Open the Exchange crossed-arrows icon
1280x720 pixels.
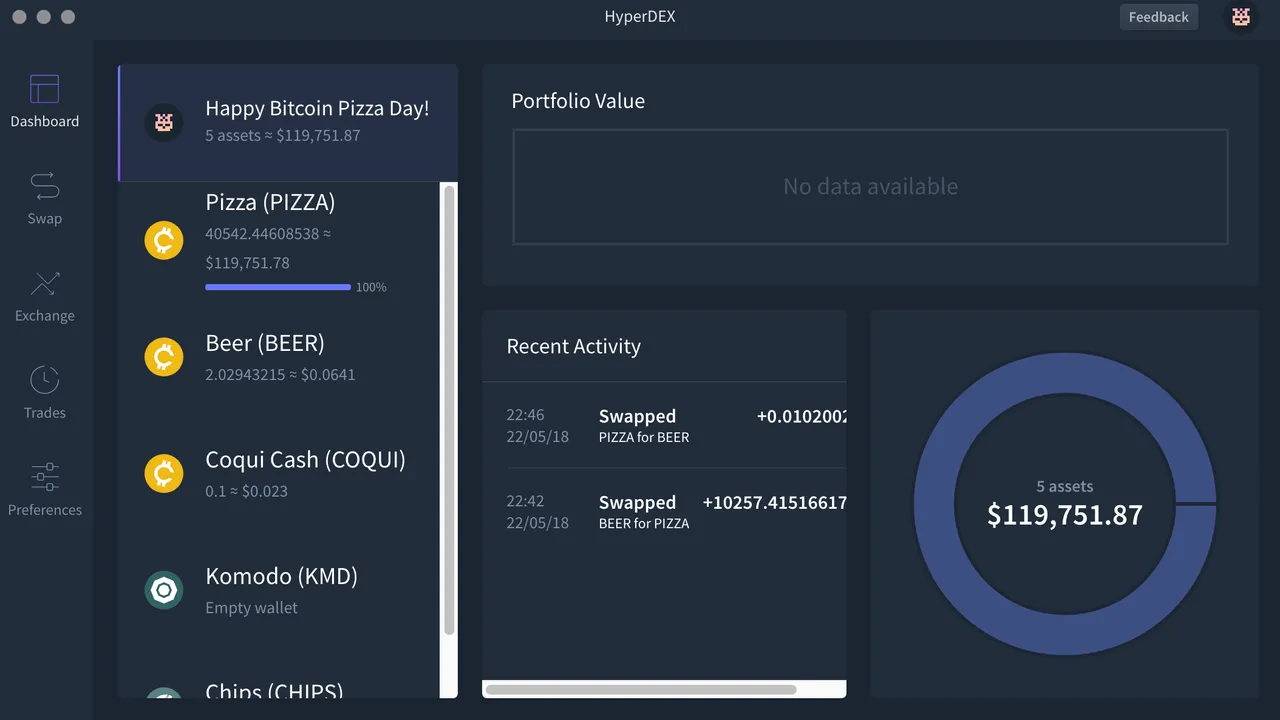click(44, 283)
